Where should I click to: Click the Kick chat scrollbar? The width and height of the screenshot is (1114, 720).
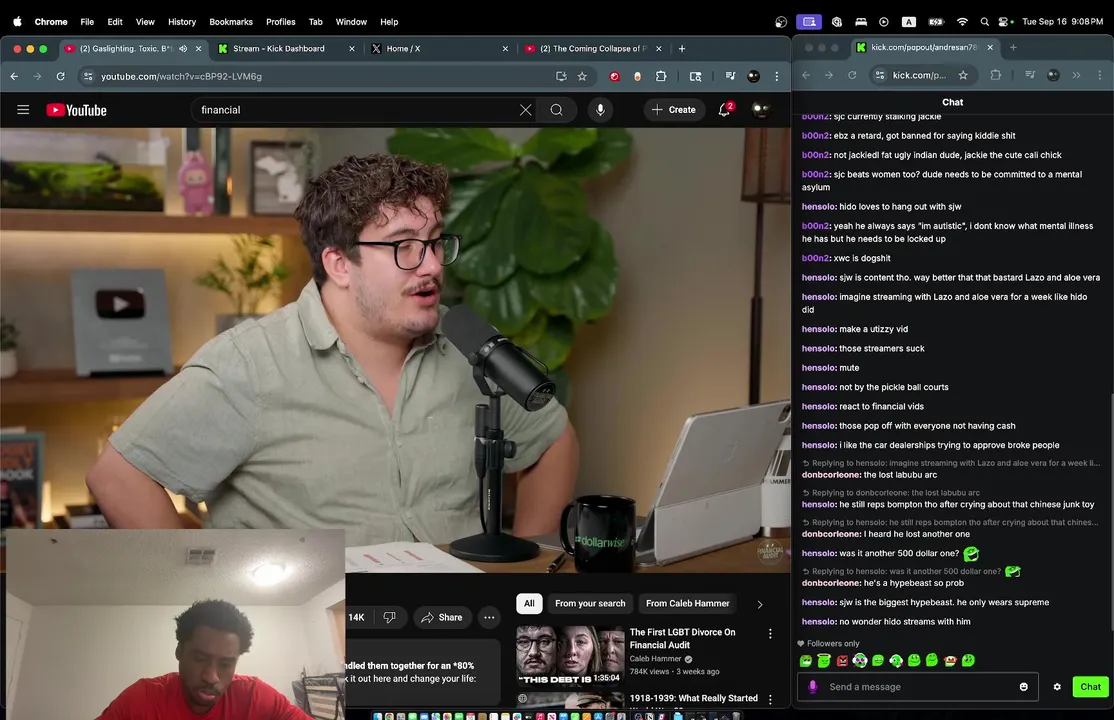pos(1111,512)
